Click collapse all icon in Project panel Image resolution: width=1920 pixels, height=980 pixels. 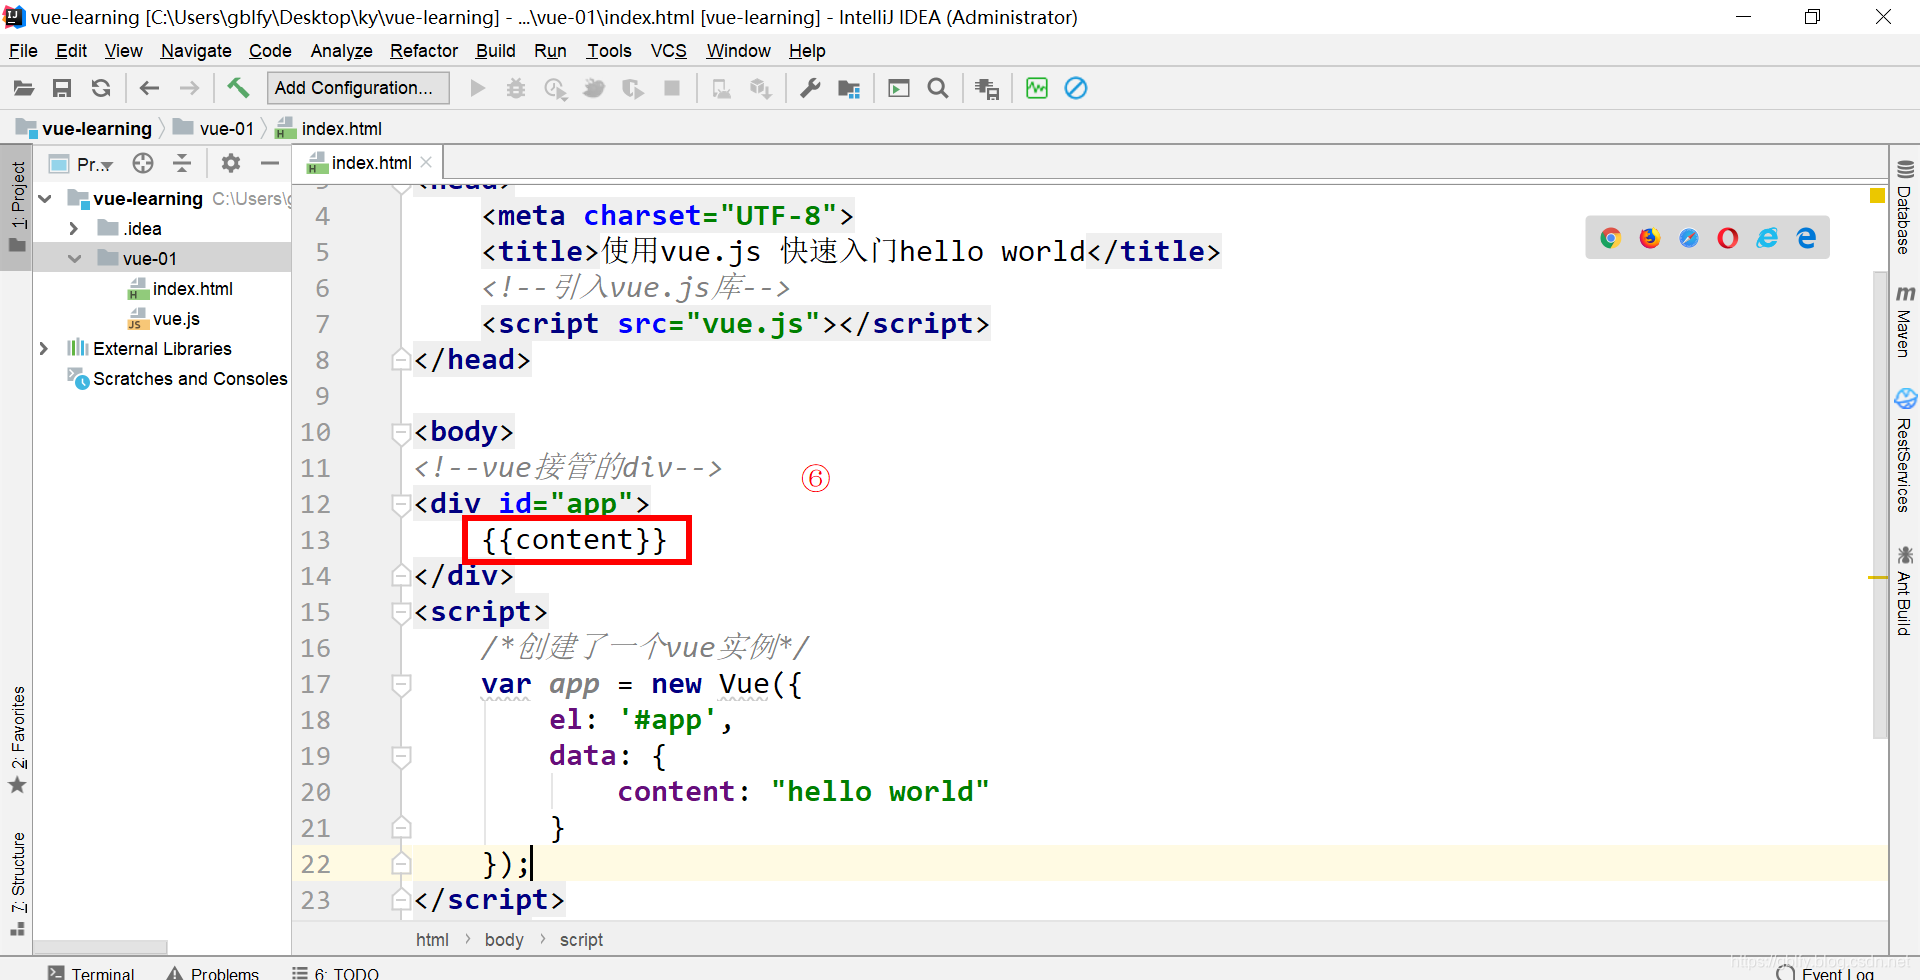point(182,163)
